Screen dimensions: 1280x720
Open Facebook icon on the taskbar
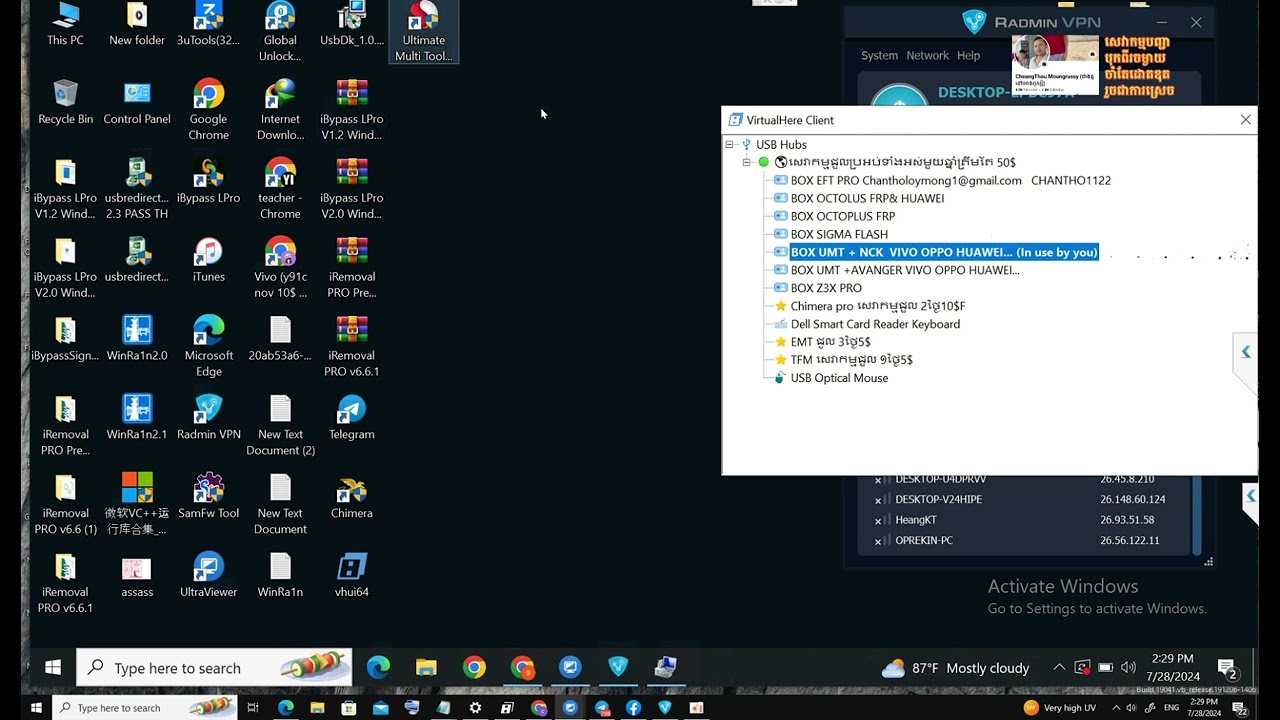click(633, 708)
